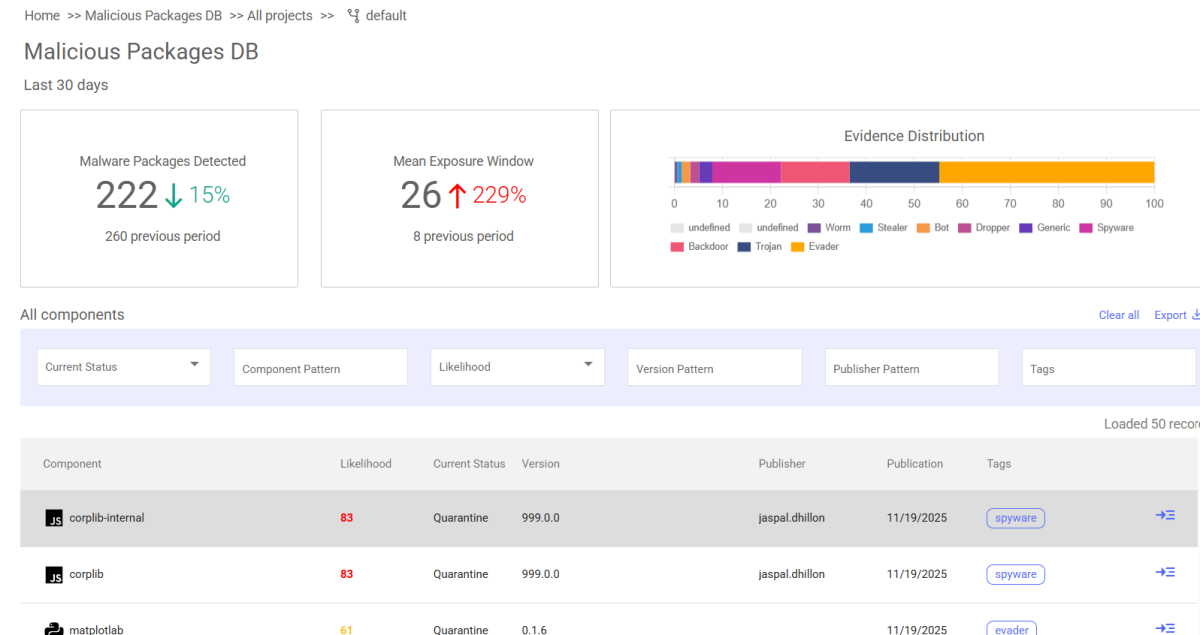Open details arrow for corplib row

click(1164, 572)
